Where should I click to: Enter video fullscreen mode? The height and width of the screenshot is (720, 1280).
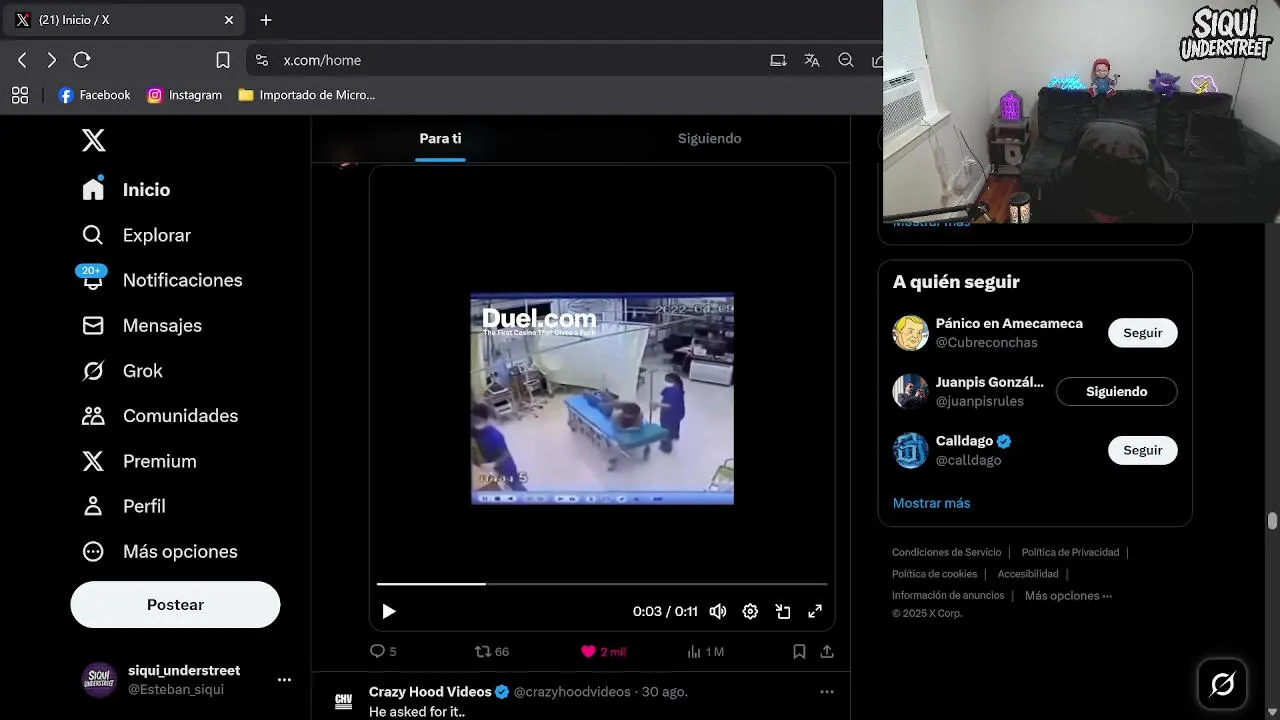tap(815, 611)
